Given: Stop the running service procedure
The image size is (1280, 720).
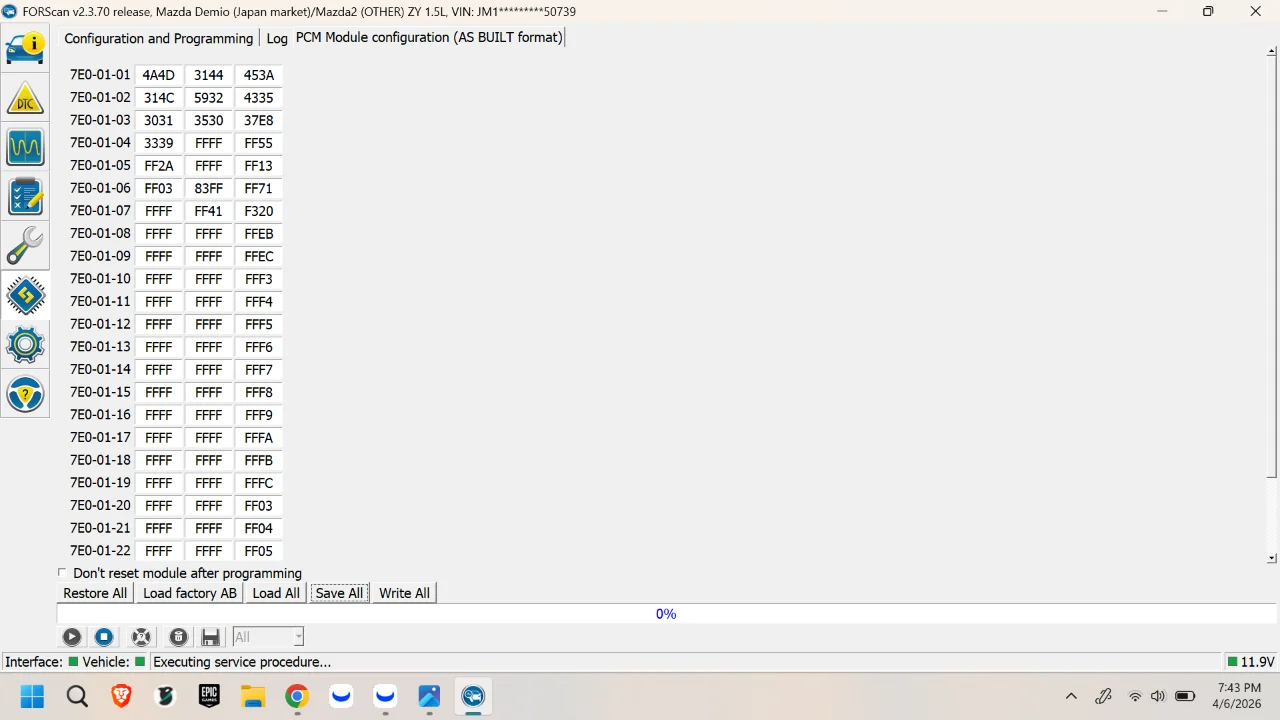Looking at the screenshot, I should click(103, 637).
